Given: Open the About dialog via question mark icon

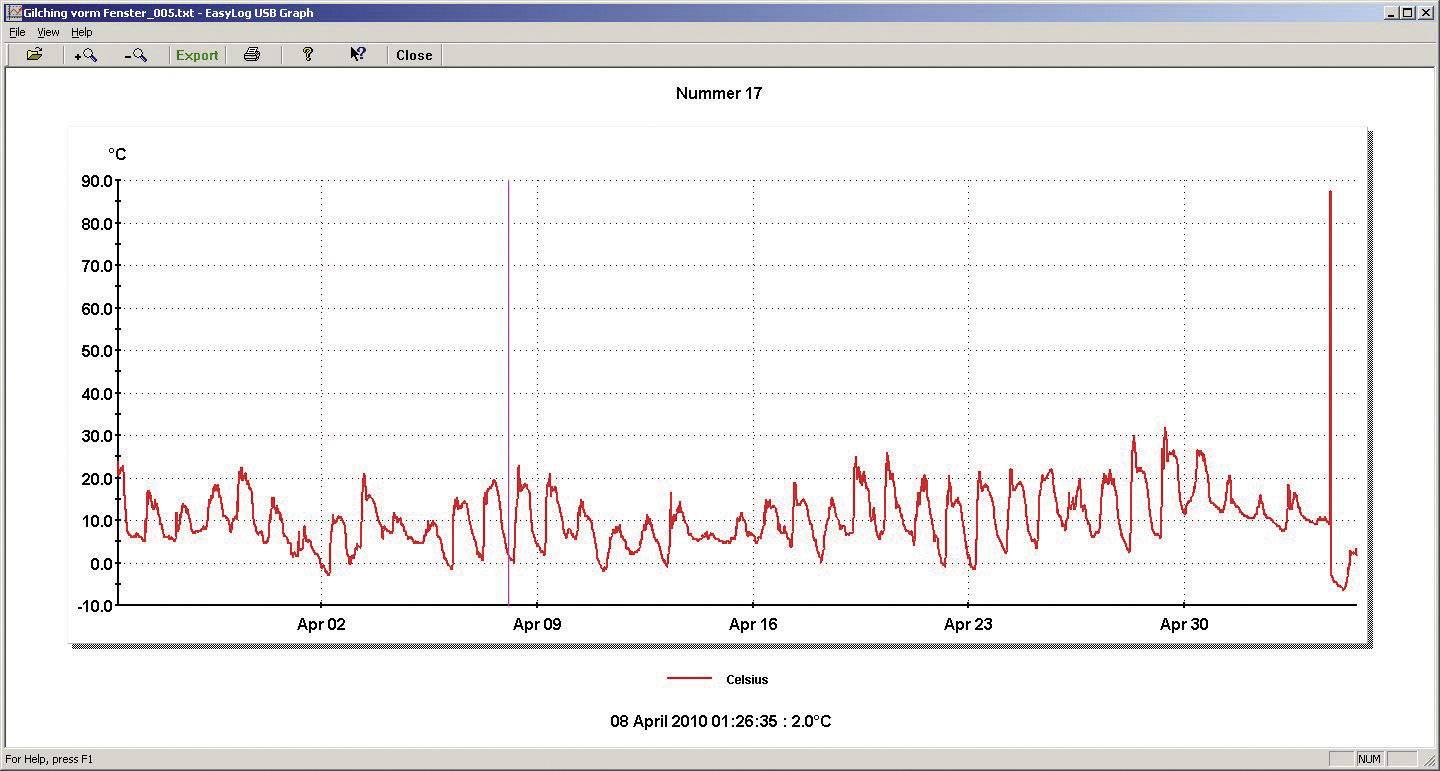Looking at the screenshot, I should point(308,54).
